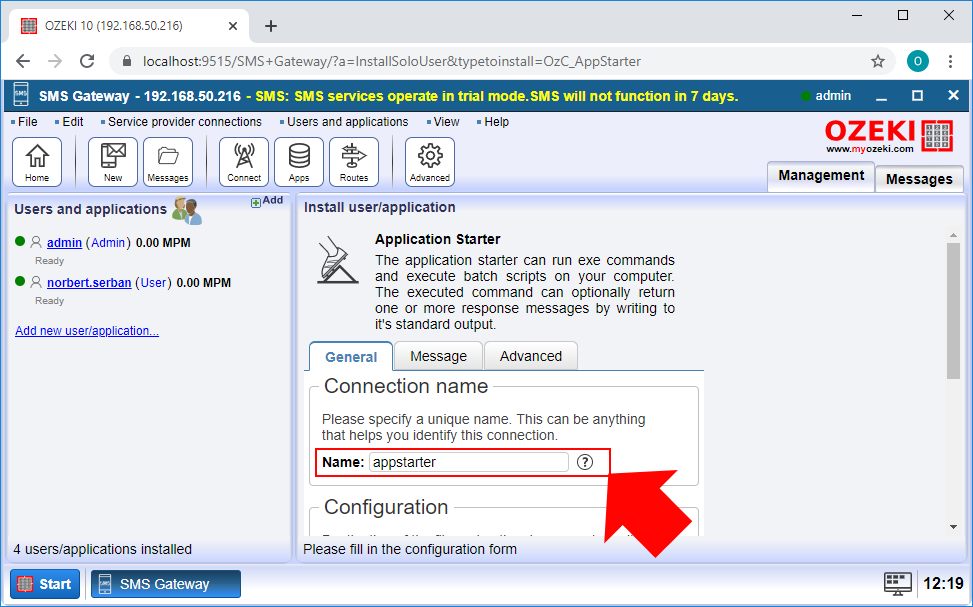Screen dimensions: 973x607
Task: Click the OZEKI logo
Action: click(888, 136)
